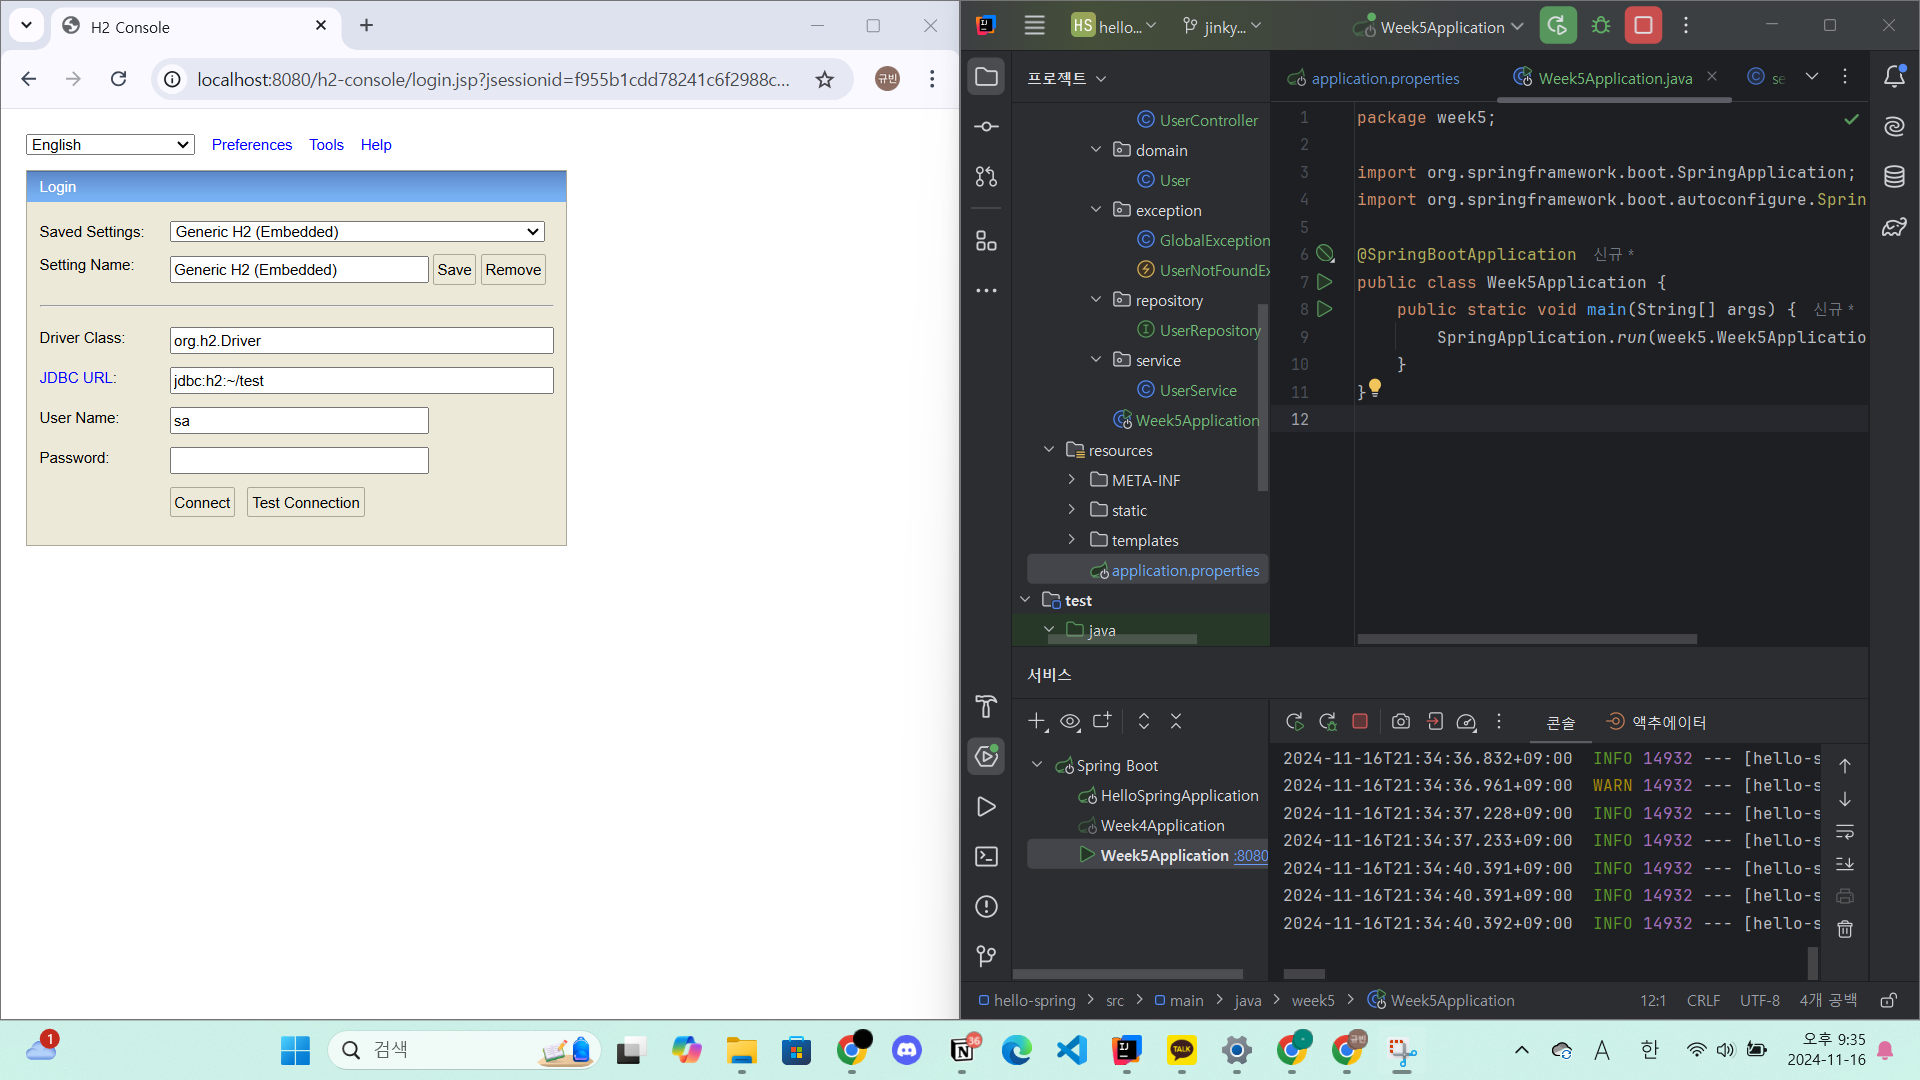Open IntelliJ notifications bell
The image size is (1920, 1080).
coord(1894,77)
